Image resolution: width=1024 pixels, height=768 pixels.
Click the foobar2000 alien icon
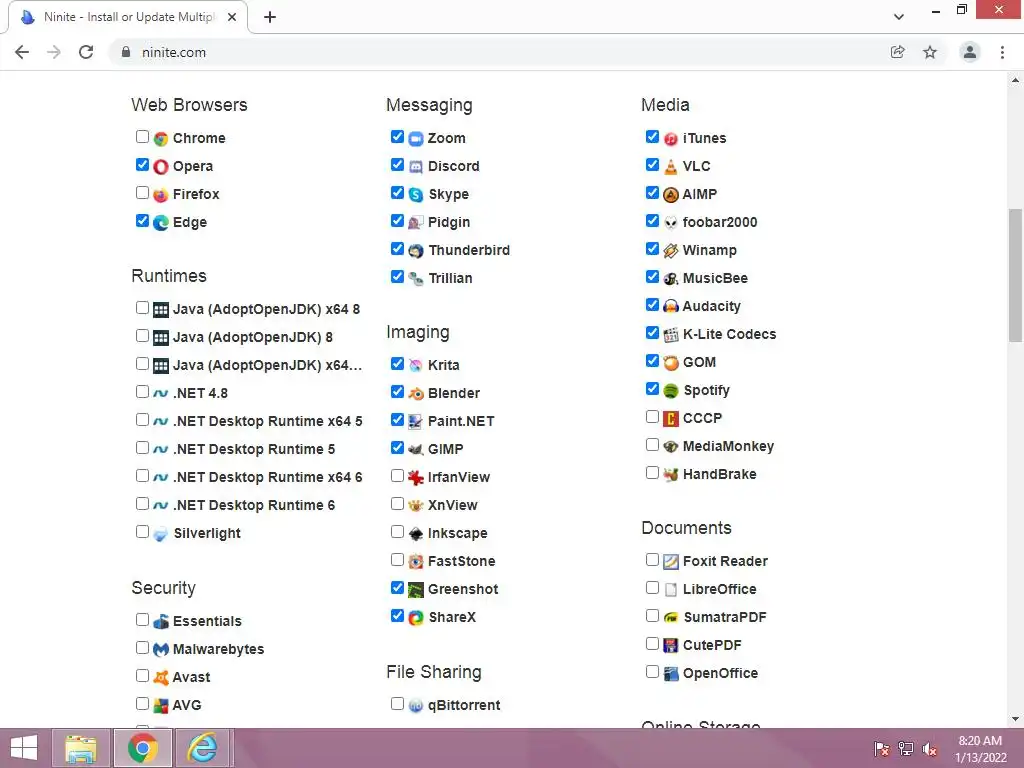pyautogui.click(x=671, y=223)
